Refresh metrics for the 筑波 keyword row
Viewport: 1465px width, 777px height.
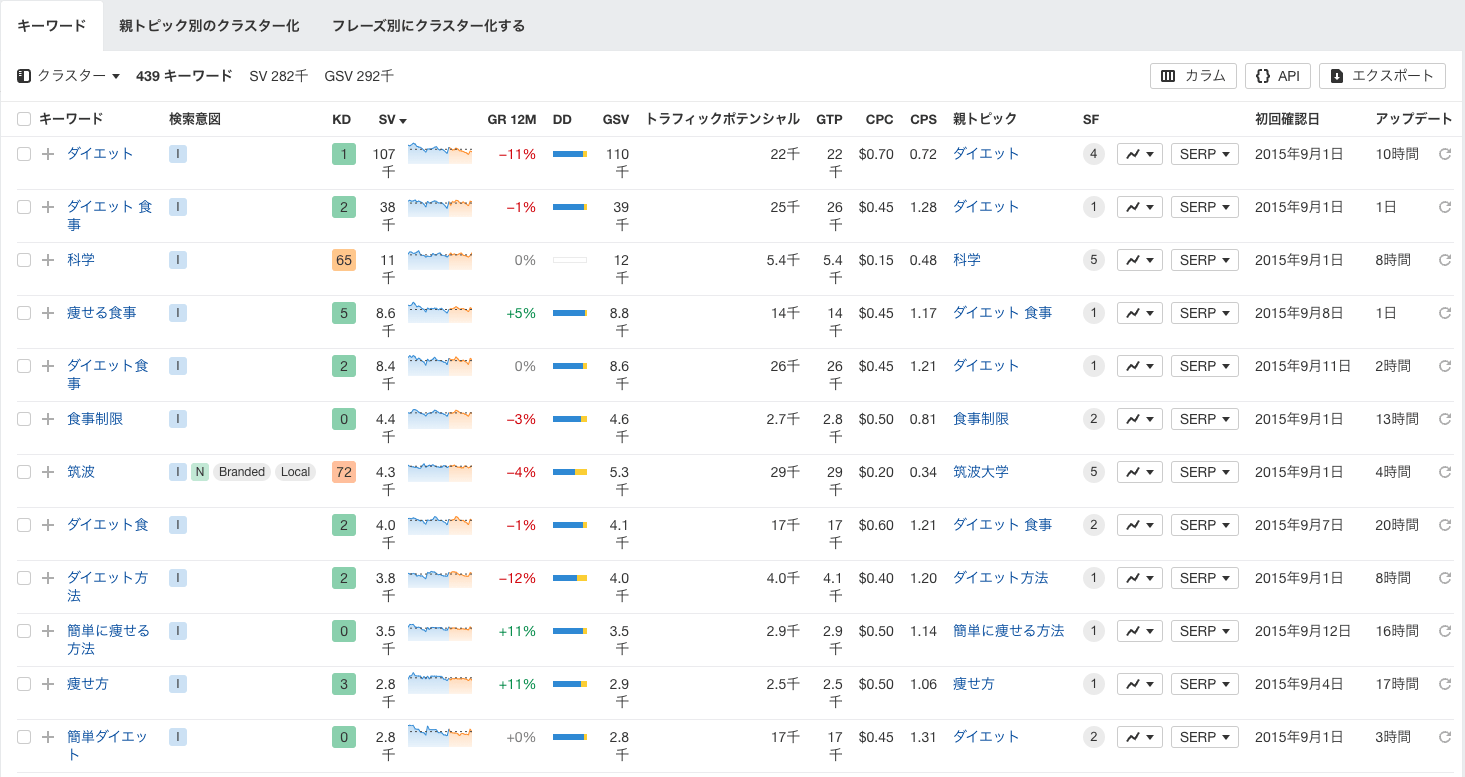[x=1444, y=471]
